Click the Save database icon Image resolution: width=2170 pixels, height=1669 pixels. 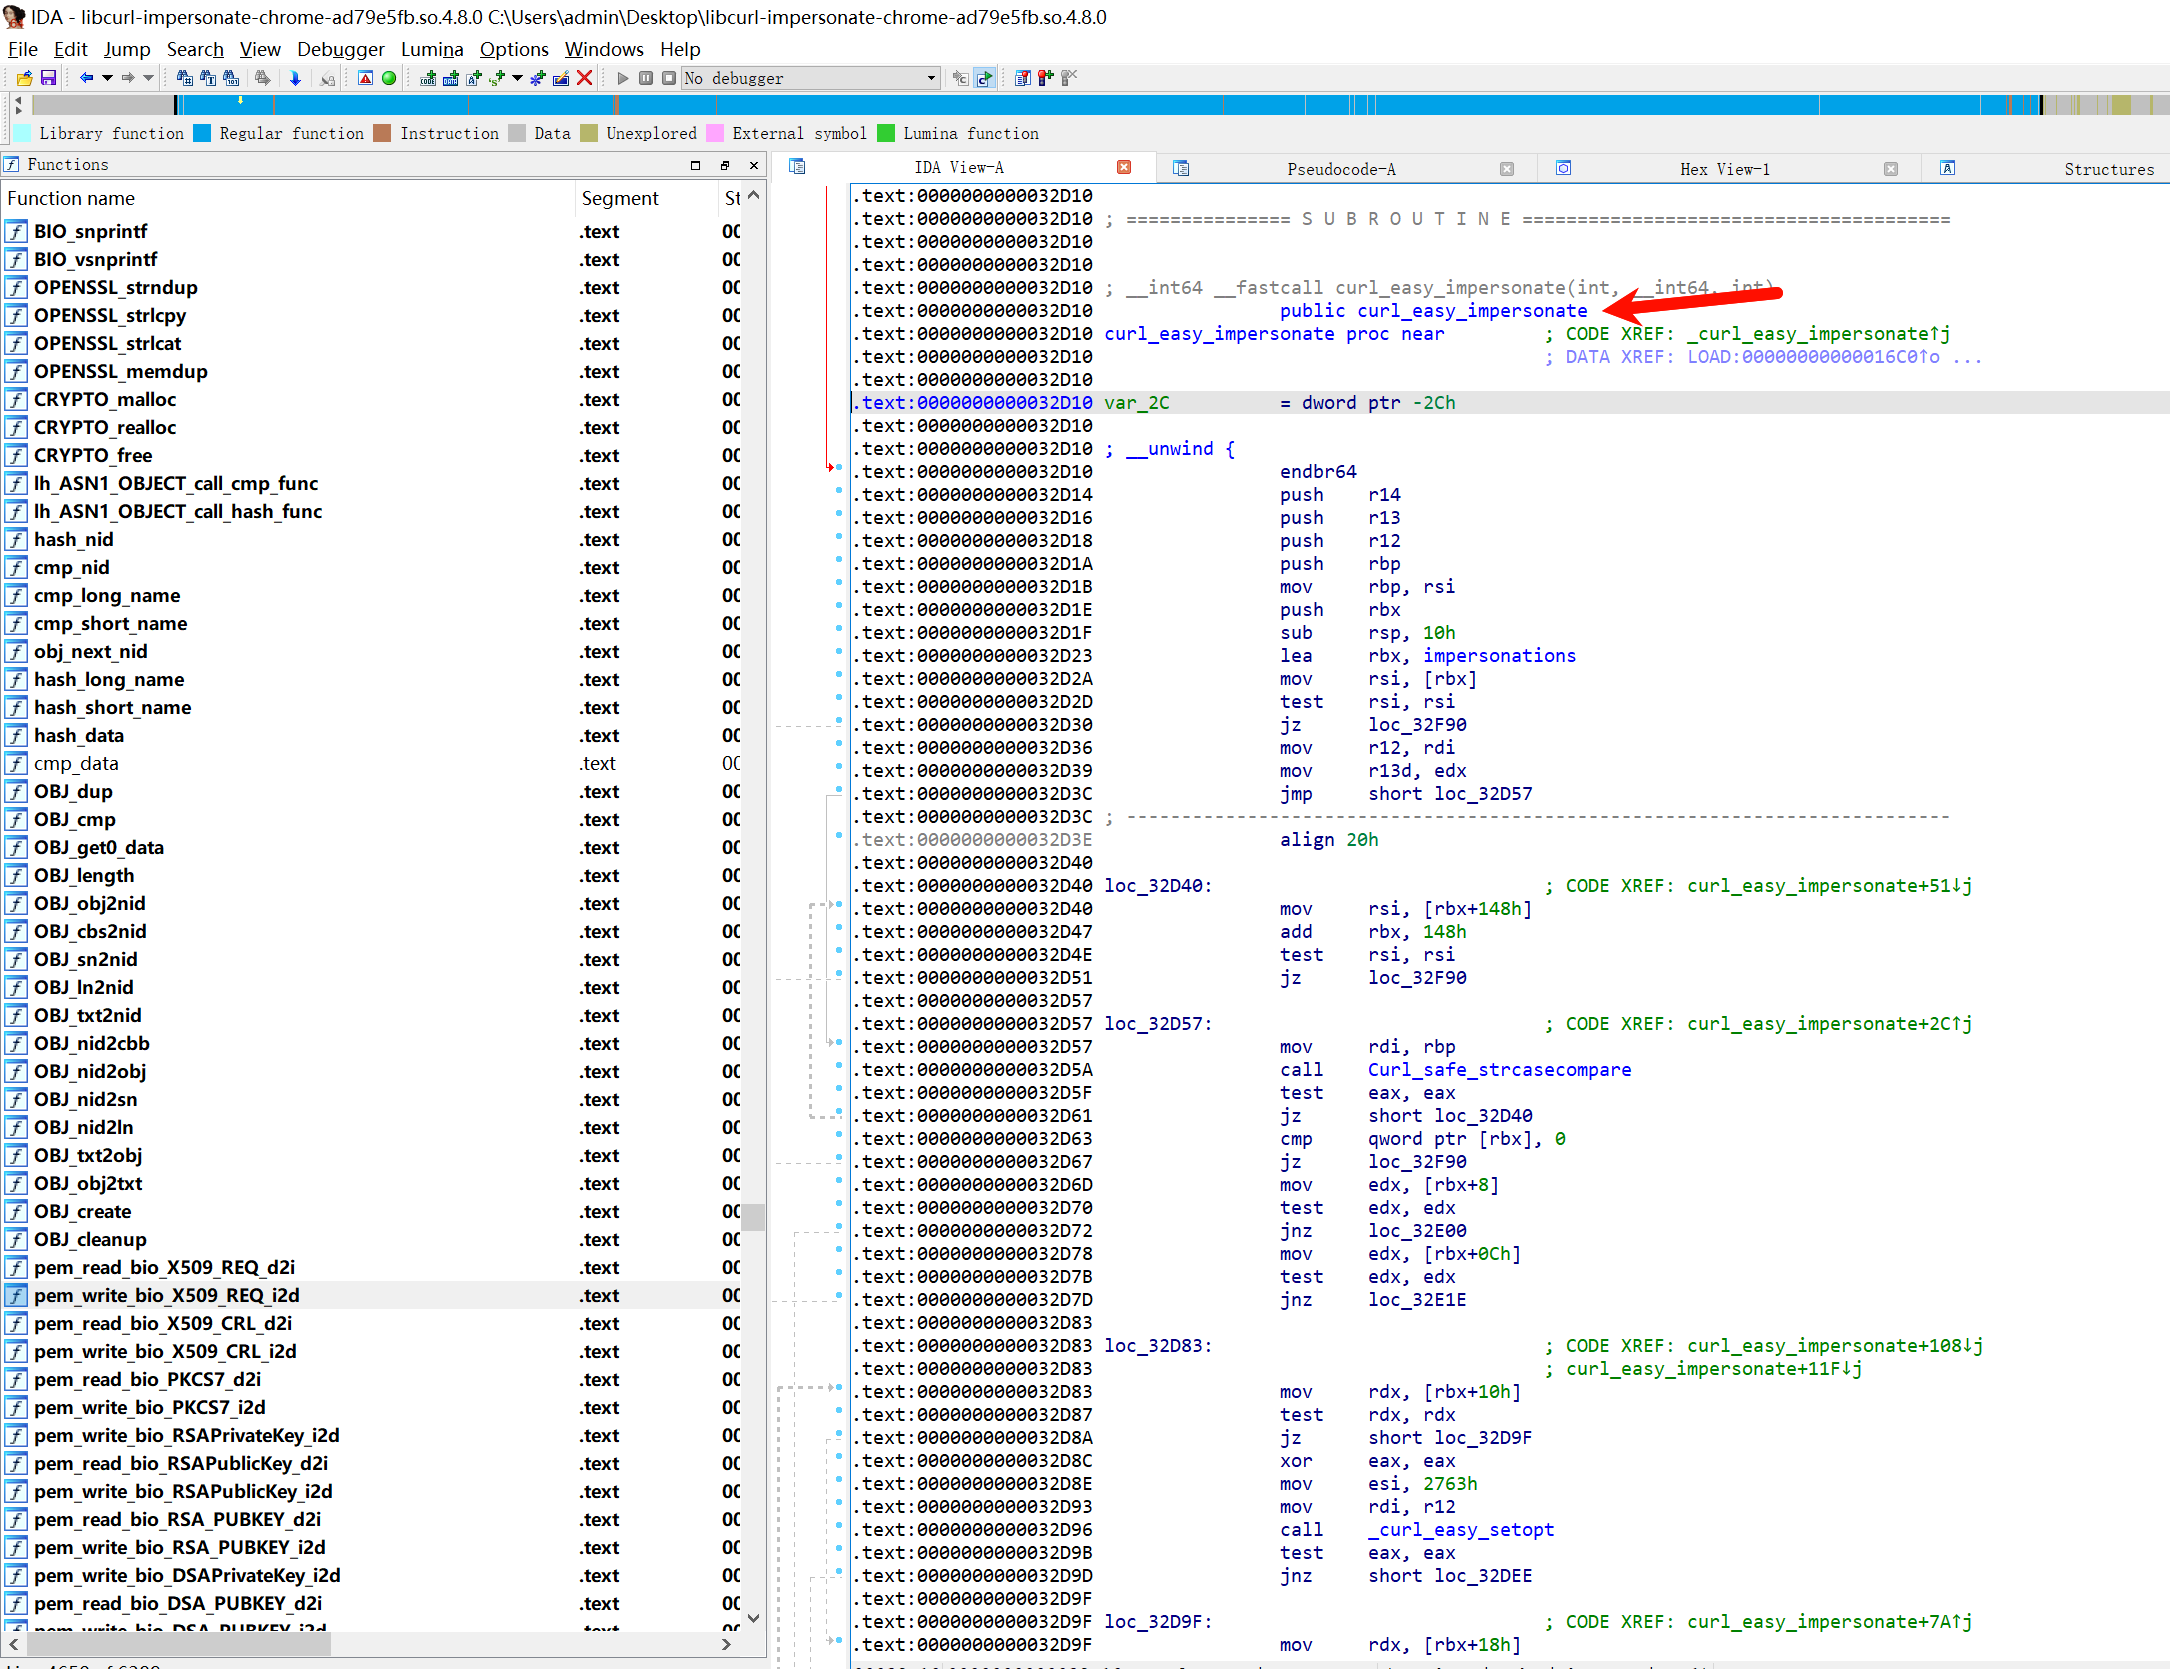47,78
